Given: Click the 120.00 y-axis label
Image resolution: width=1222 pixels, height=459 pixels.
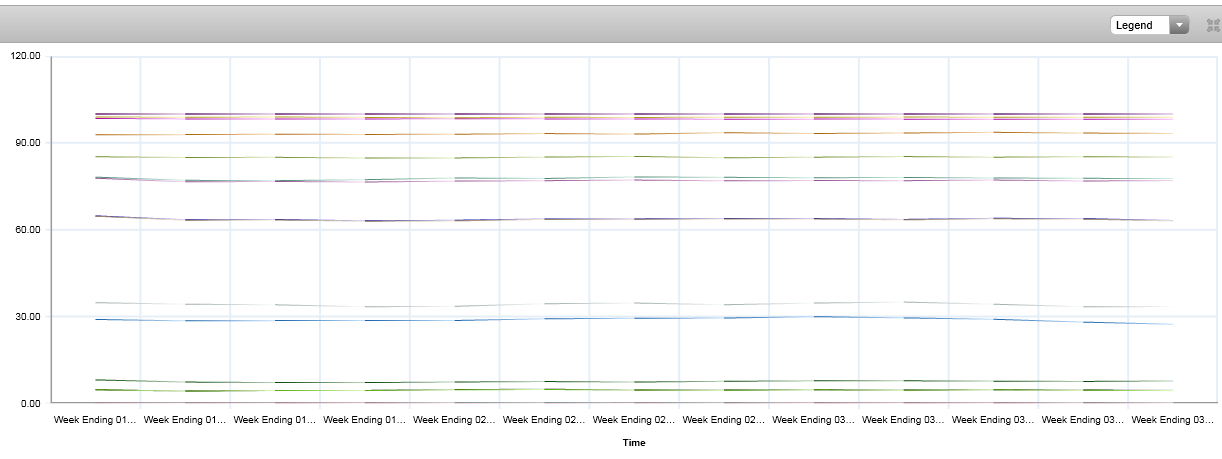Looking at the screenshot, I should pyautogui.click(x=24, y=56).
